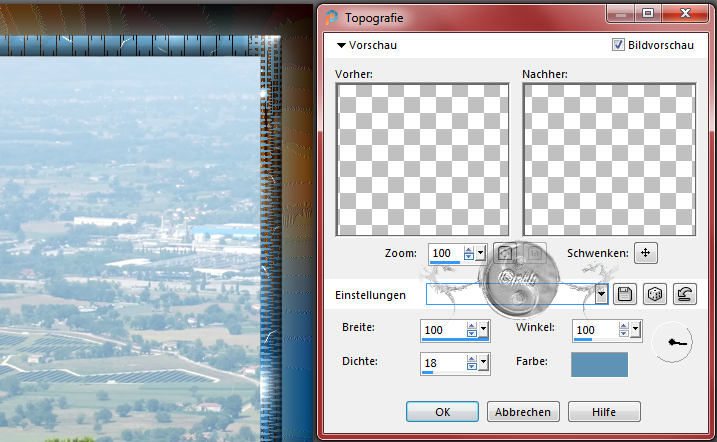Screen dimensions: 717x442
Task: Click the Abbrechen button
Action: pyautogui.click(x=523, y=412)
